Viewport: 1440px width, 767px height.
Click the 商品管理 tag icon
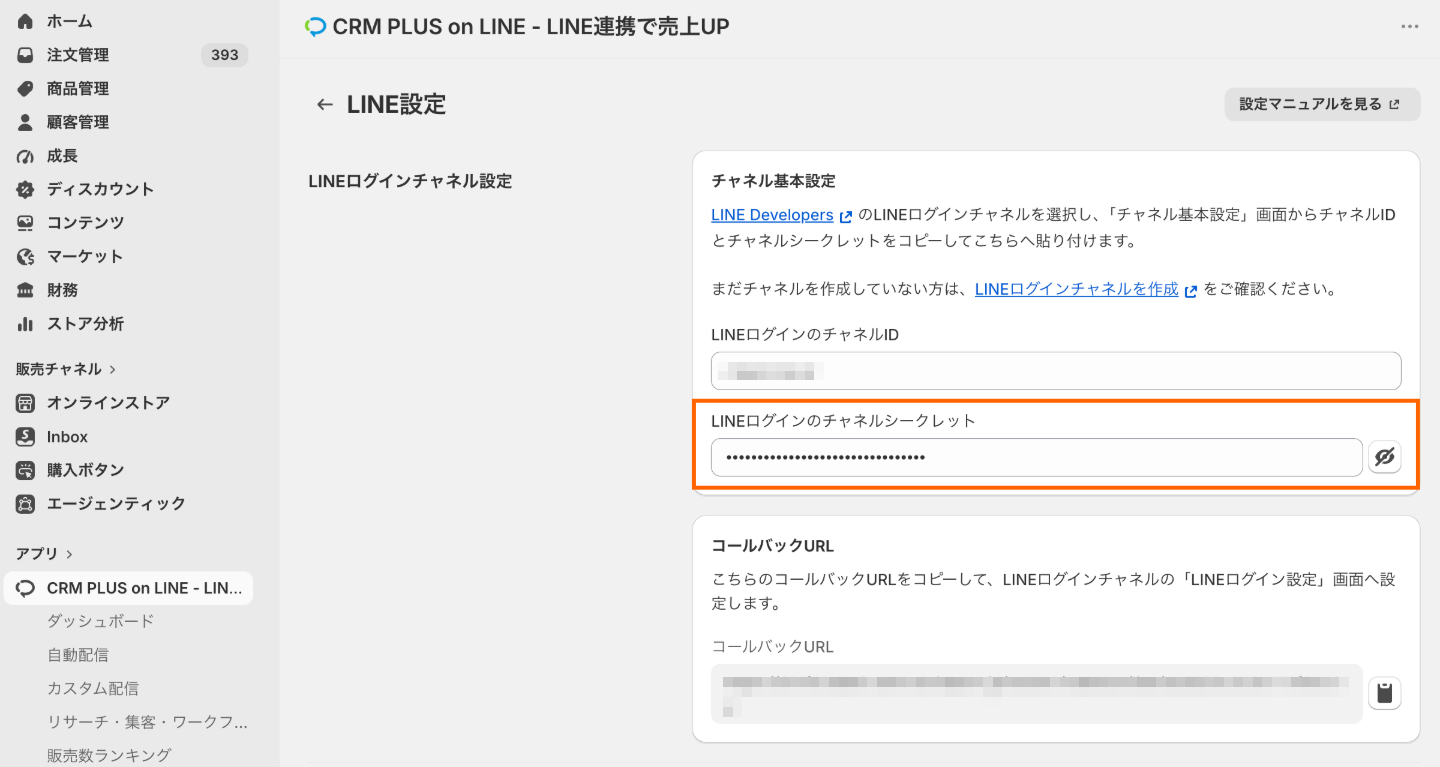pos(26,88)
